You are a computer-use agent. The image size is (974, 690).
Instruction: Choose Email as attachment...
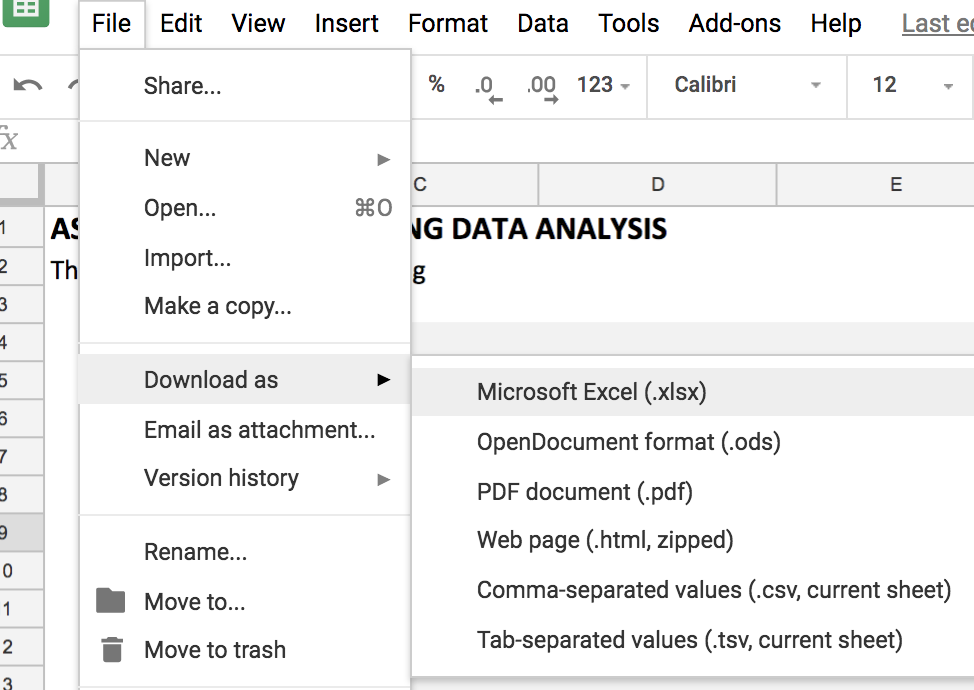pos(245,429)
